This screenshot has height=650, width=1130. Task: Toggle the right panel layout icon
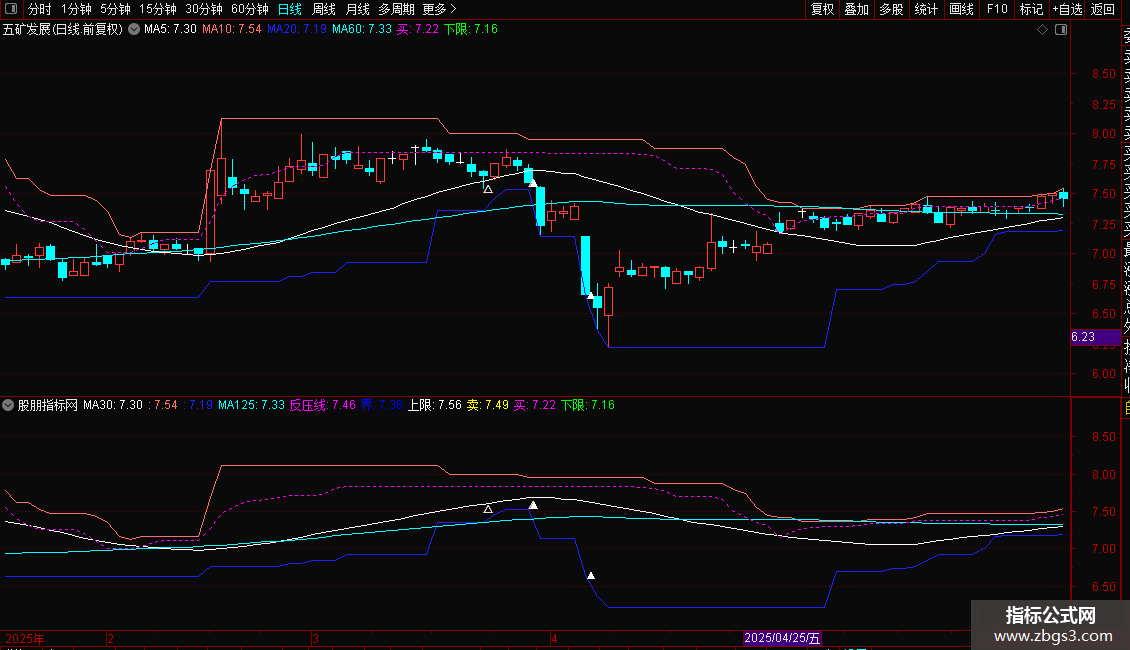click(x=1061, y=30)
